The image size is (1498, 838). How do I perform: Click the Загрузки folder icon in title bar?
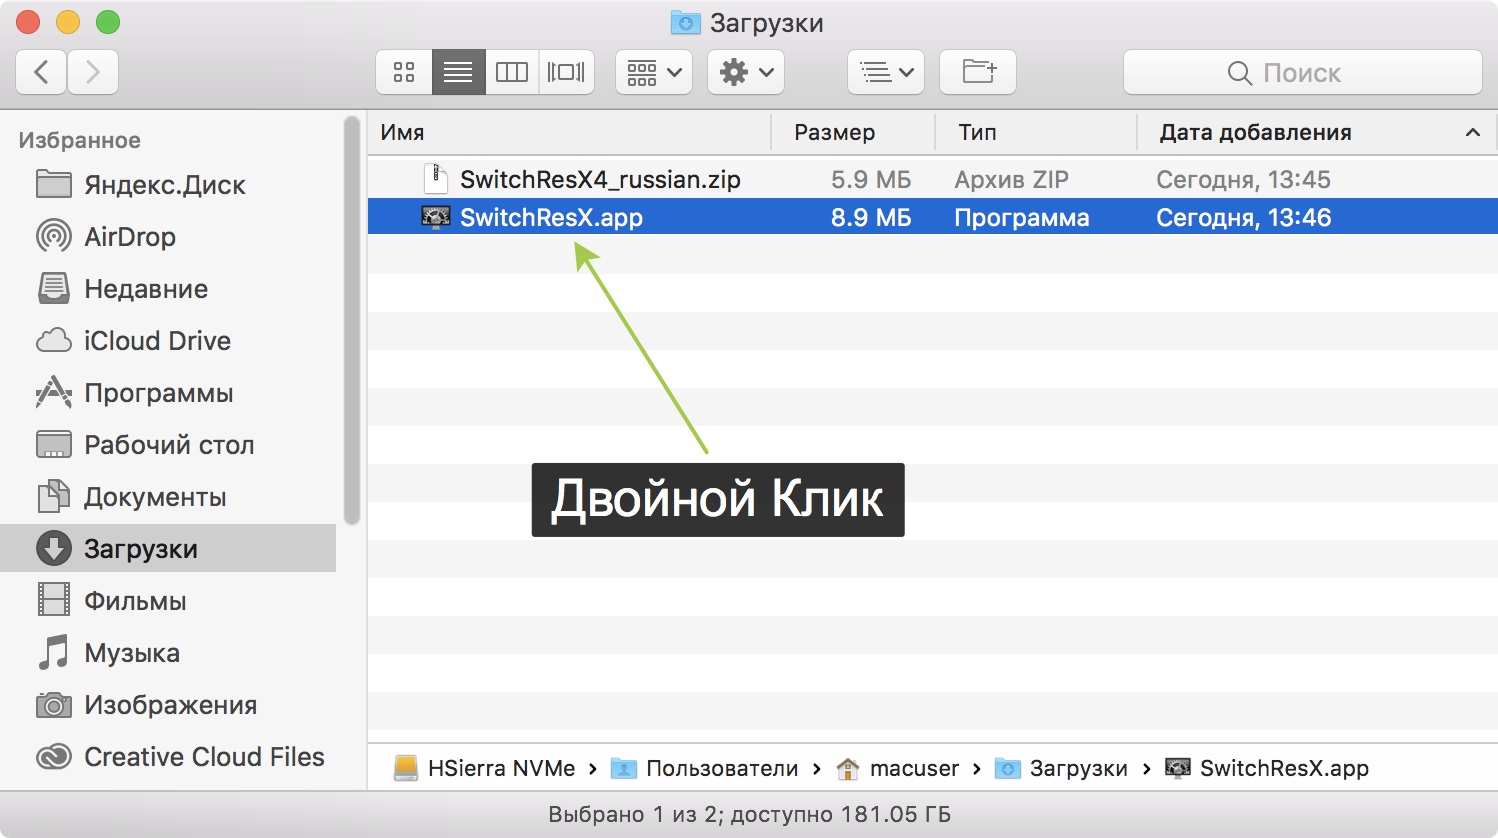pyautogui.click(x=685, y=22)
